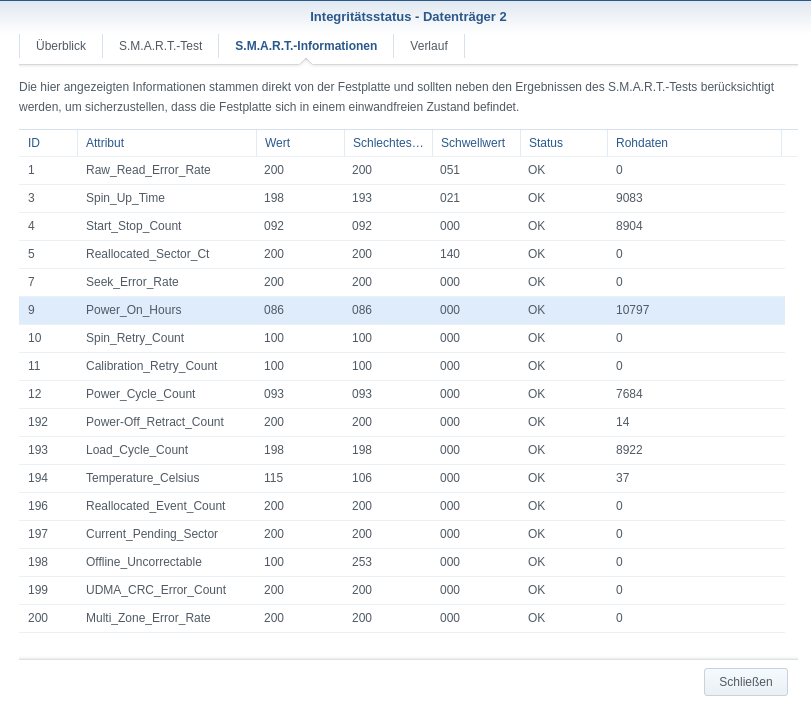Image resolution: width=811 pixels, height=703 pixels.
Task: Click the UDMA_CRC_Error_Count row
Action: click(x=155, y=590)
